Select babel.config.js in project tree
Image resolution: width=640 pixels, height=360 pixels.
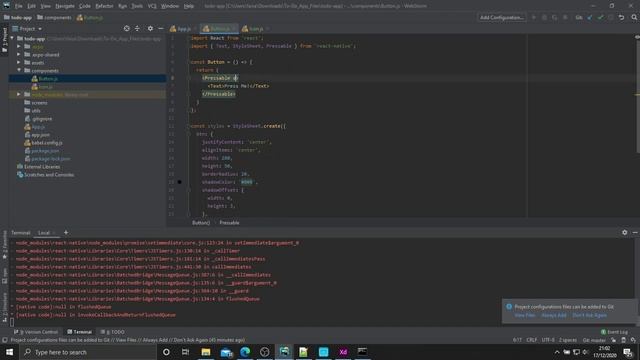tap(47, 143)
